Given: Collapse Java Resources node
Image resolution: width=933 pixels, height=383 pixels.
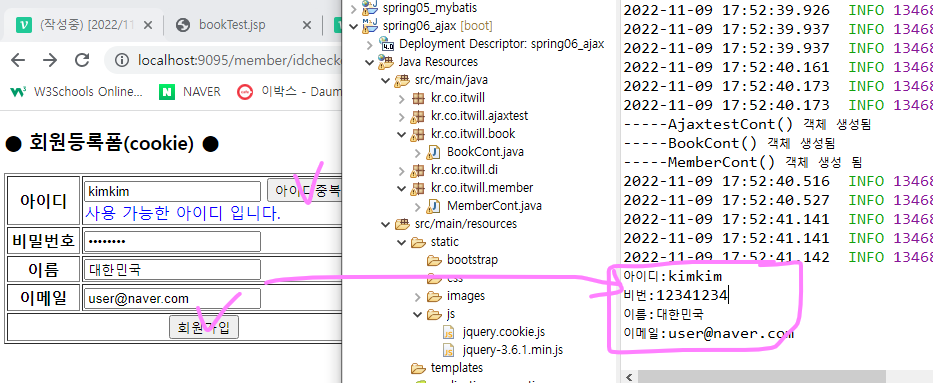Looking at the screenshot, I should 370,62.
